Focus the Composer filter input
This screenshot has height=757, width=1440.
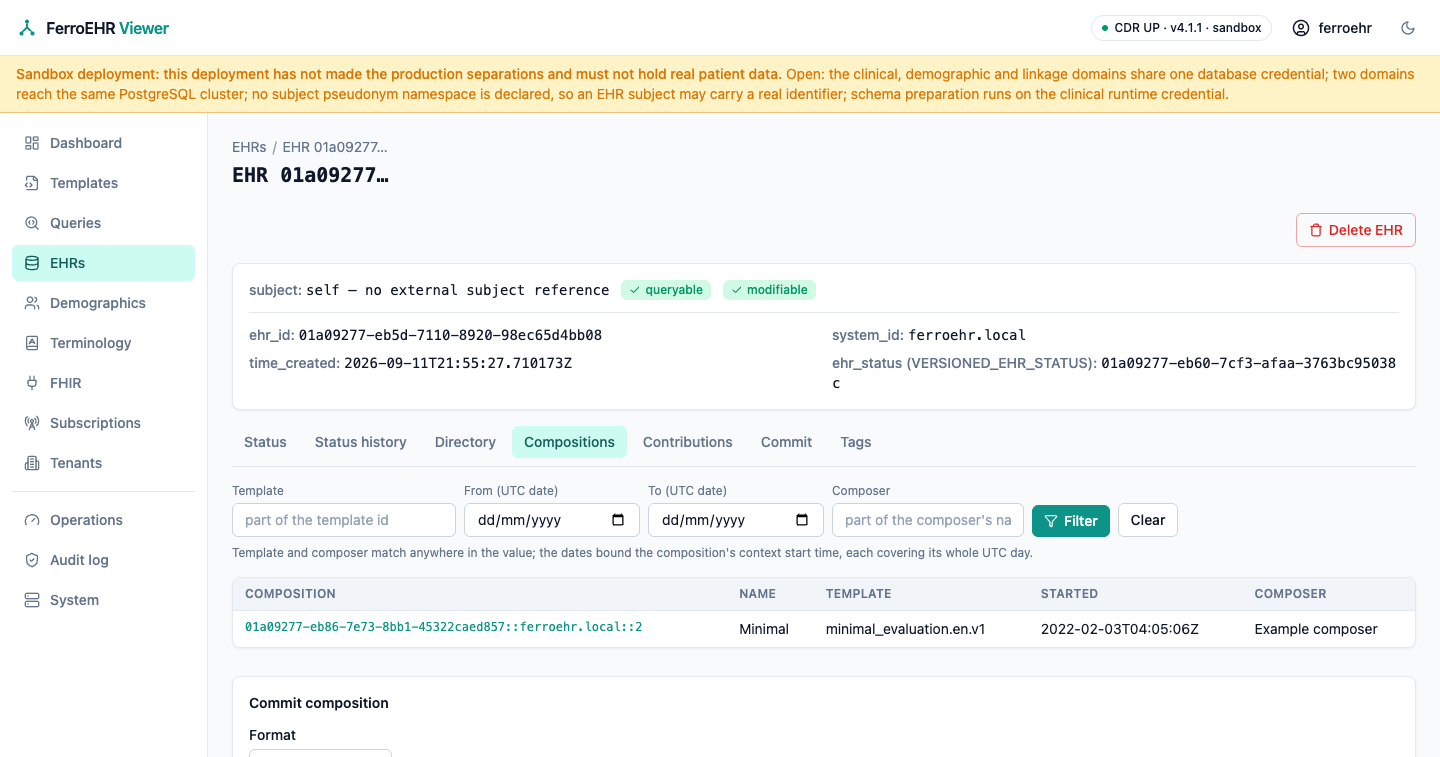point(928,520)
